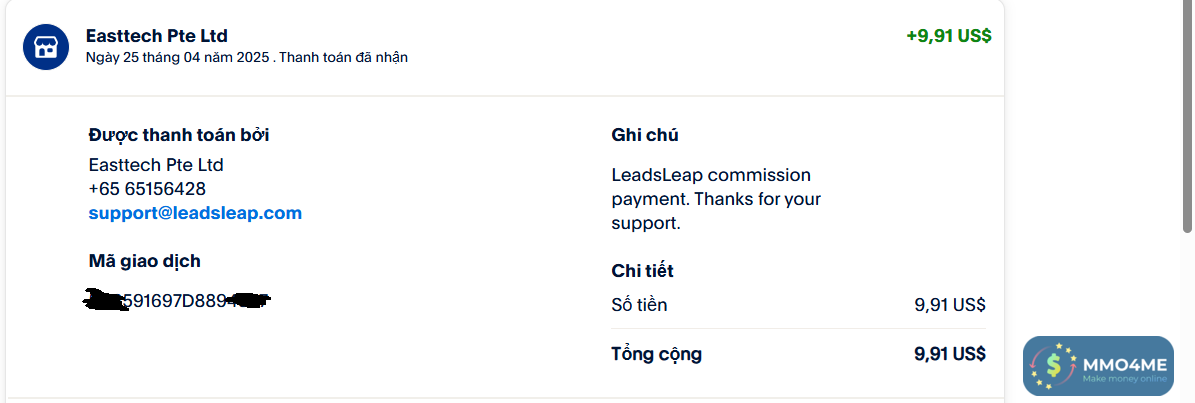
Task: Click the phone number +65 65156428
Action: point(147,189)
